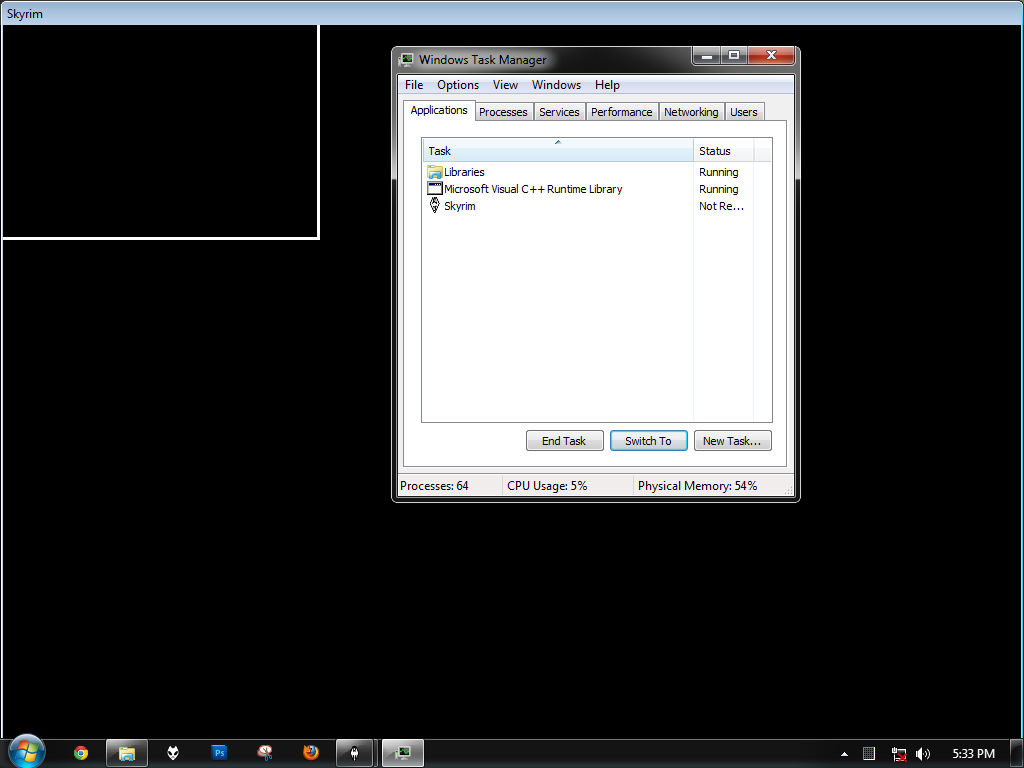Click the Show Desktop button on the taskbar

tap(1017, 754)
